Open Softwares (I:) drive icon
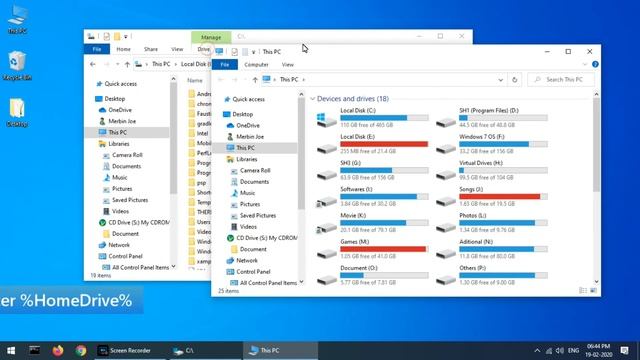Screen dimensions: 640x360 tap(327, 201)
